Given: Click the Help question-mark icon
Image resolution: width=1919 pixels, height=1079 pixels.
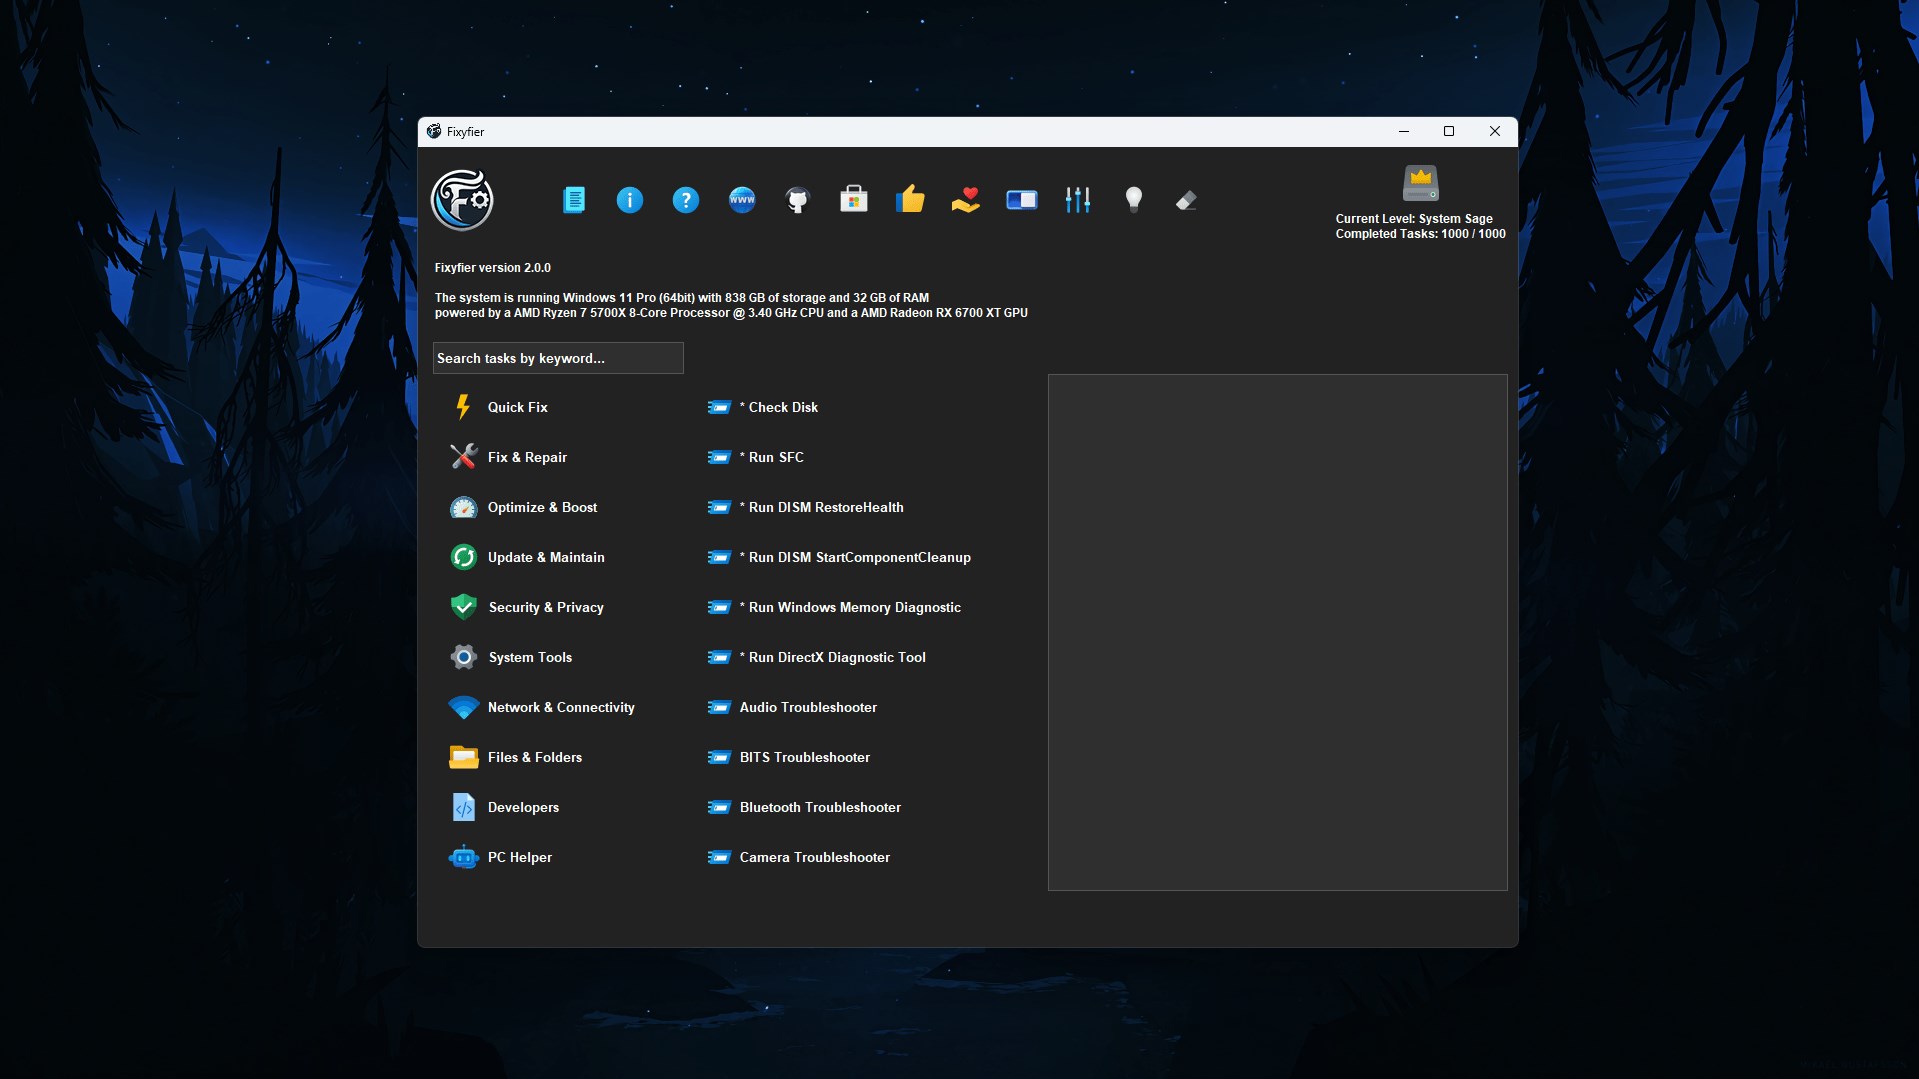Looking at the screenshot, I should [x=686, y=199].
